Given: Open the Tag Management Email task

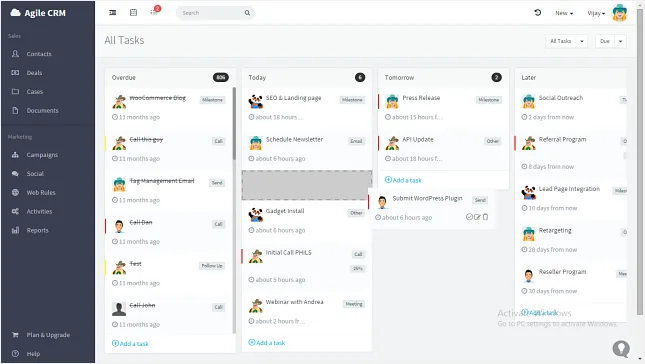Looking at the screenshot, I should tap(162, 181).
